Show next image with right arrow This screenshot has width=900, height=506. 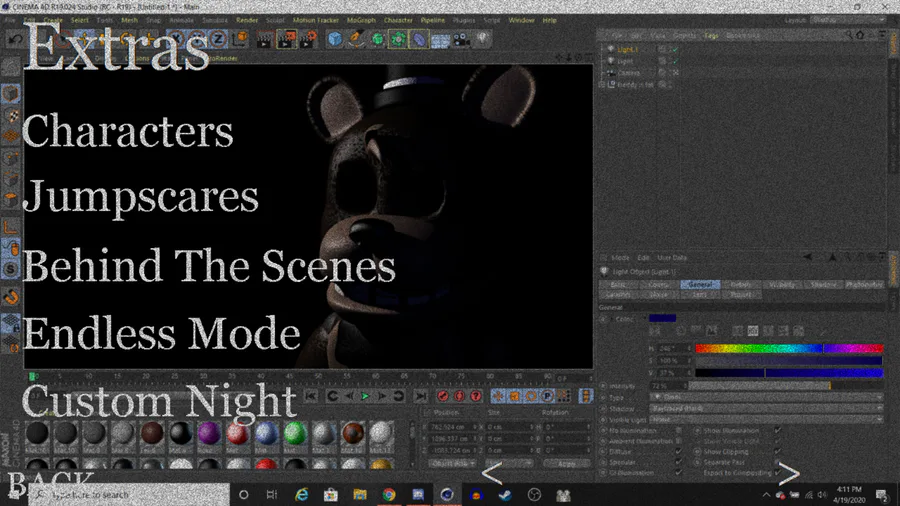789,474
